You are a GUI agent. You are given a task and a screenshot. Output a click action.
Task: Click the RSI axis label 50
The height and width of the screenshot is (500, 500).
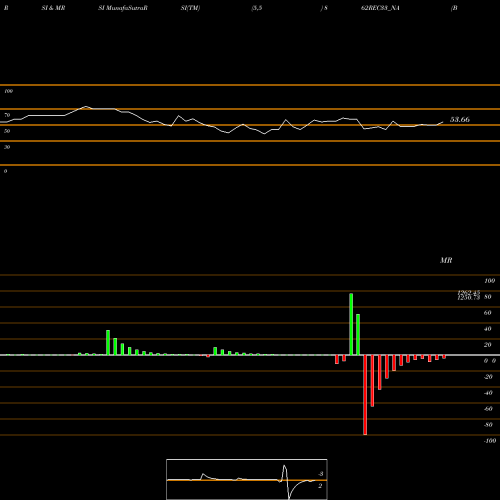[x=7, y=131]
